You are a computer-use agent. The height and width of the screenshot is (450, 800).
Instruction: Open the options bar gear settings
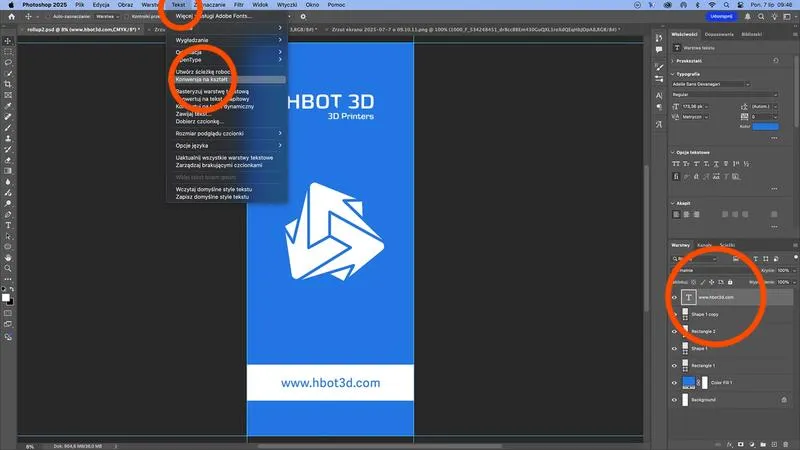(x=303, y=16)
